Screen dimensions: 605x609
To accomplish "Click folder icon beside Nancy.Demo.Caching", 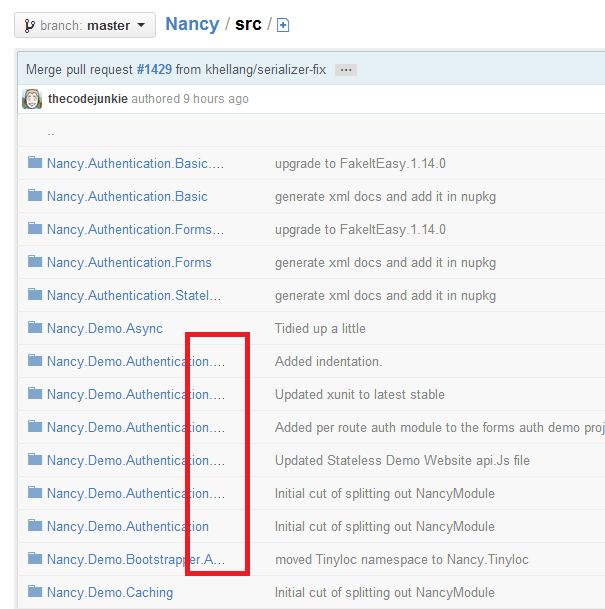I will tap(35, 592).
